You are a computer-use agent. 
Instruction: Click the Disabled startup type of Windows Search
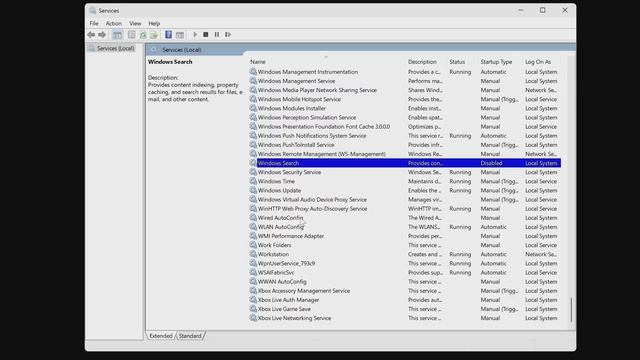pos(491,163)
